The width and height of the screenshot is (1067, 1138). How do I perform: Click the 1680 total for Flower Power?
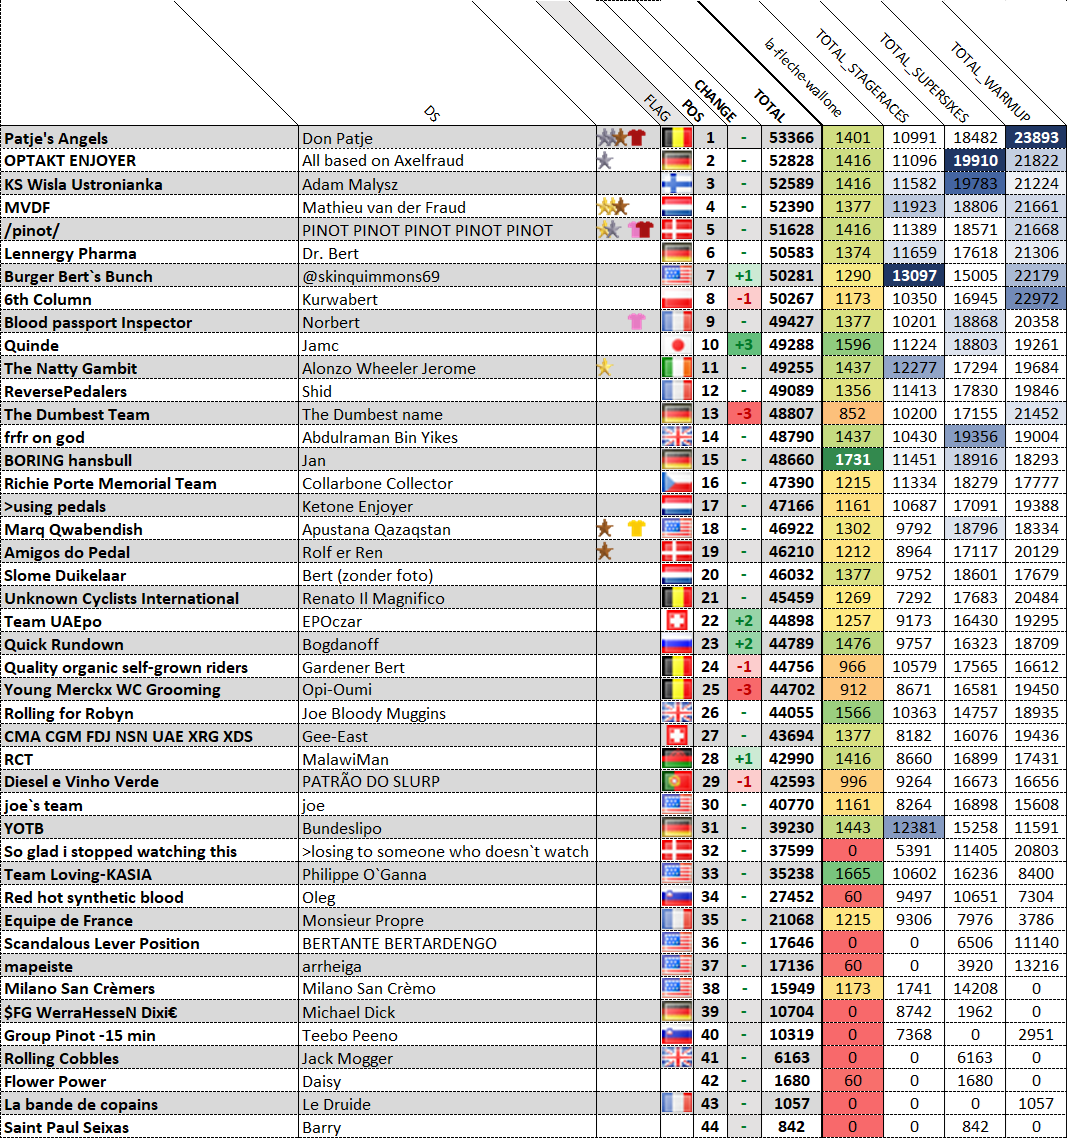click(791, 1081)
